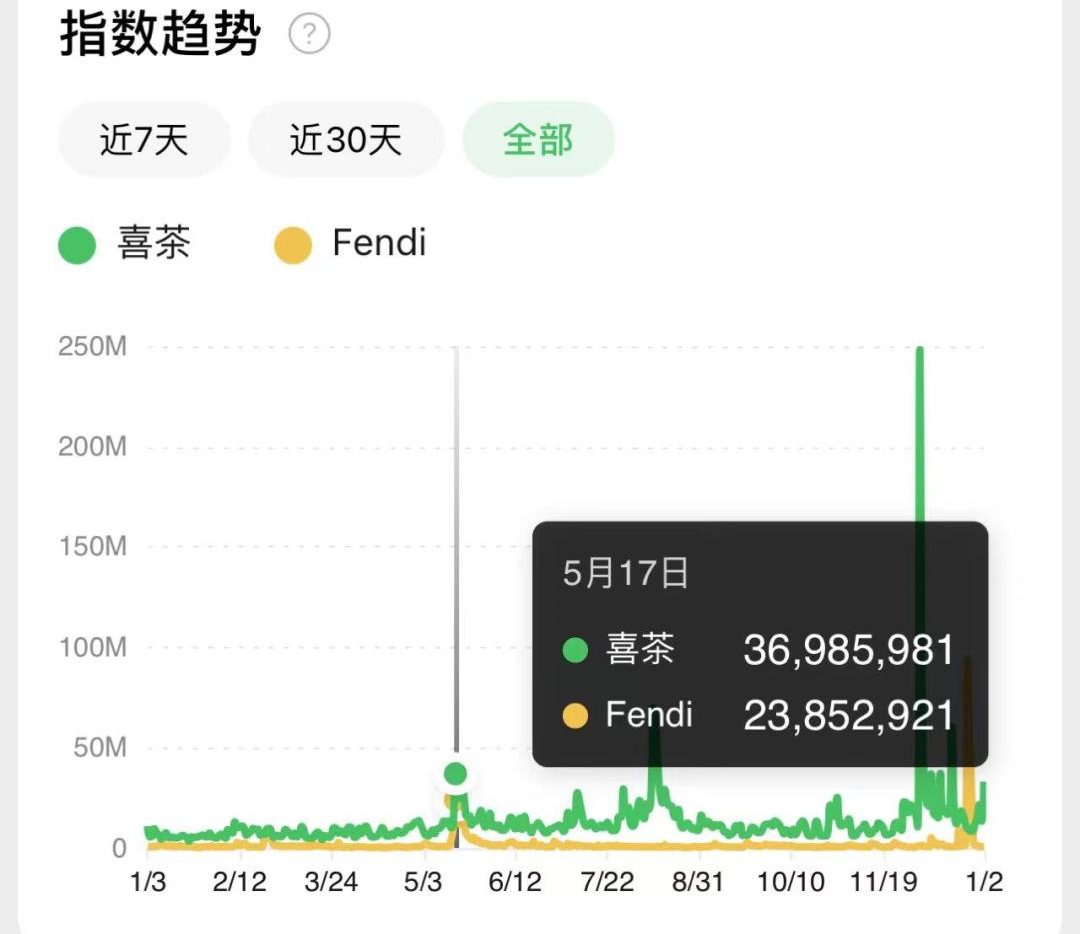Open the help question mark icon
The height and width of the screenshot is (934, 1080).
click(x=309, y=34)
